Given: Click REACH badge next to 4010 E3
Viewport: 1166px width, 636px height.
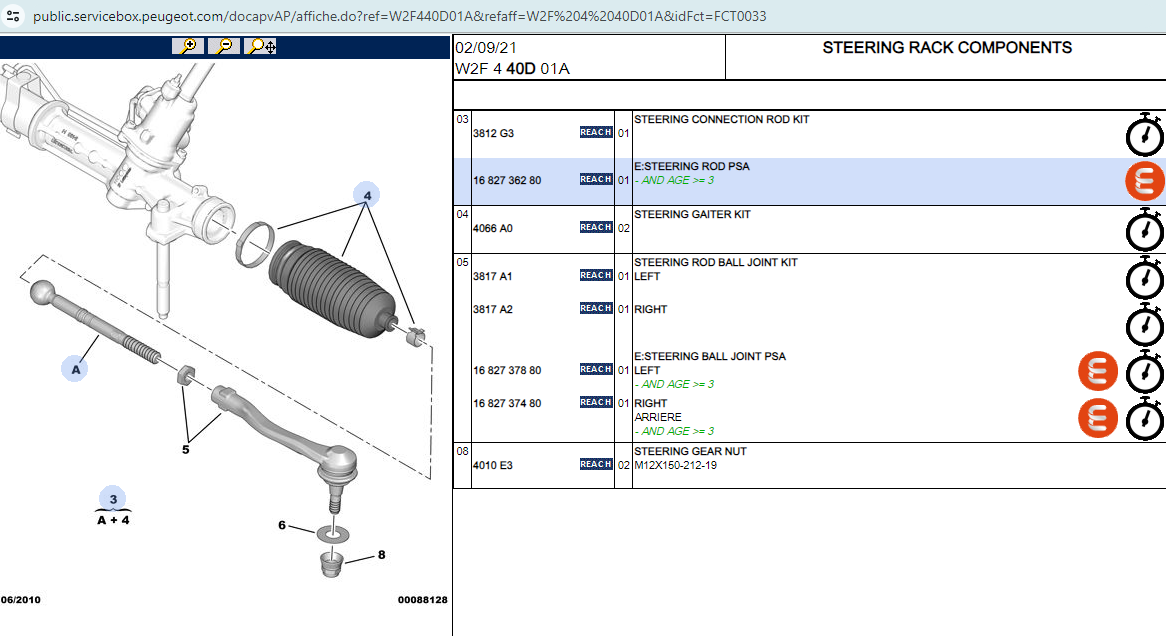Looking at the screenshot, I should point(596,464).
